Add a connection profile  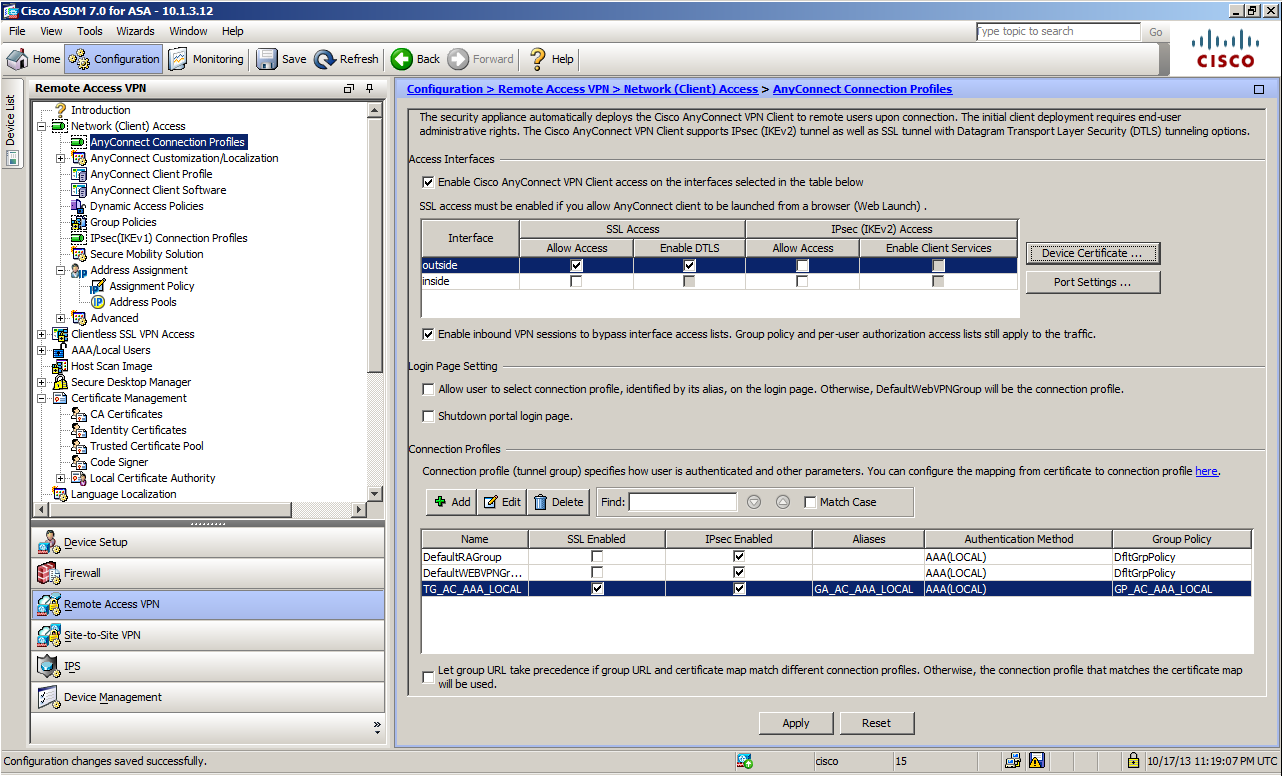point(452,502)
